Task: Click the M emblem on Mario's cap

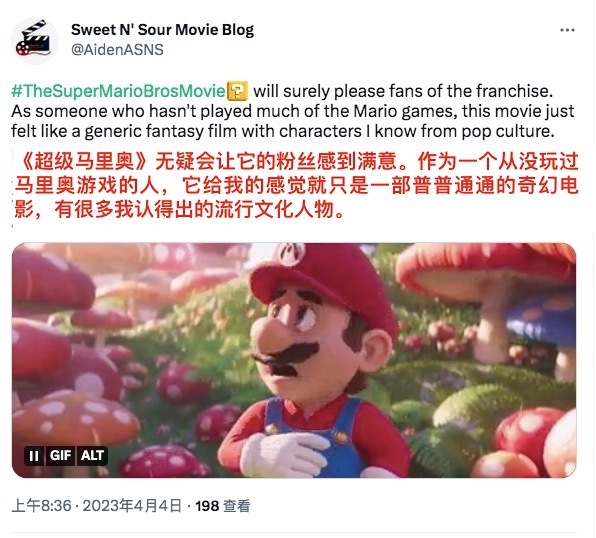Action: click(291, 253)
